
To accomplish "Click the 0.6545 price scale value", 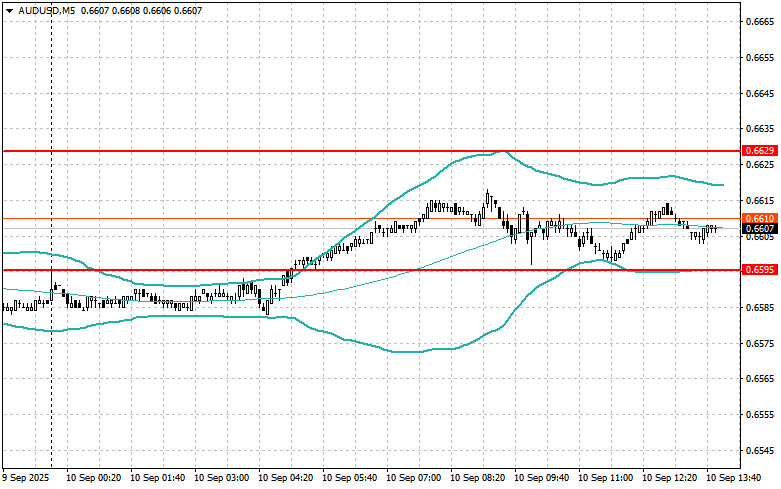I will 760,450.
